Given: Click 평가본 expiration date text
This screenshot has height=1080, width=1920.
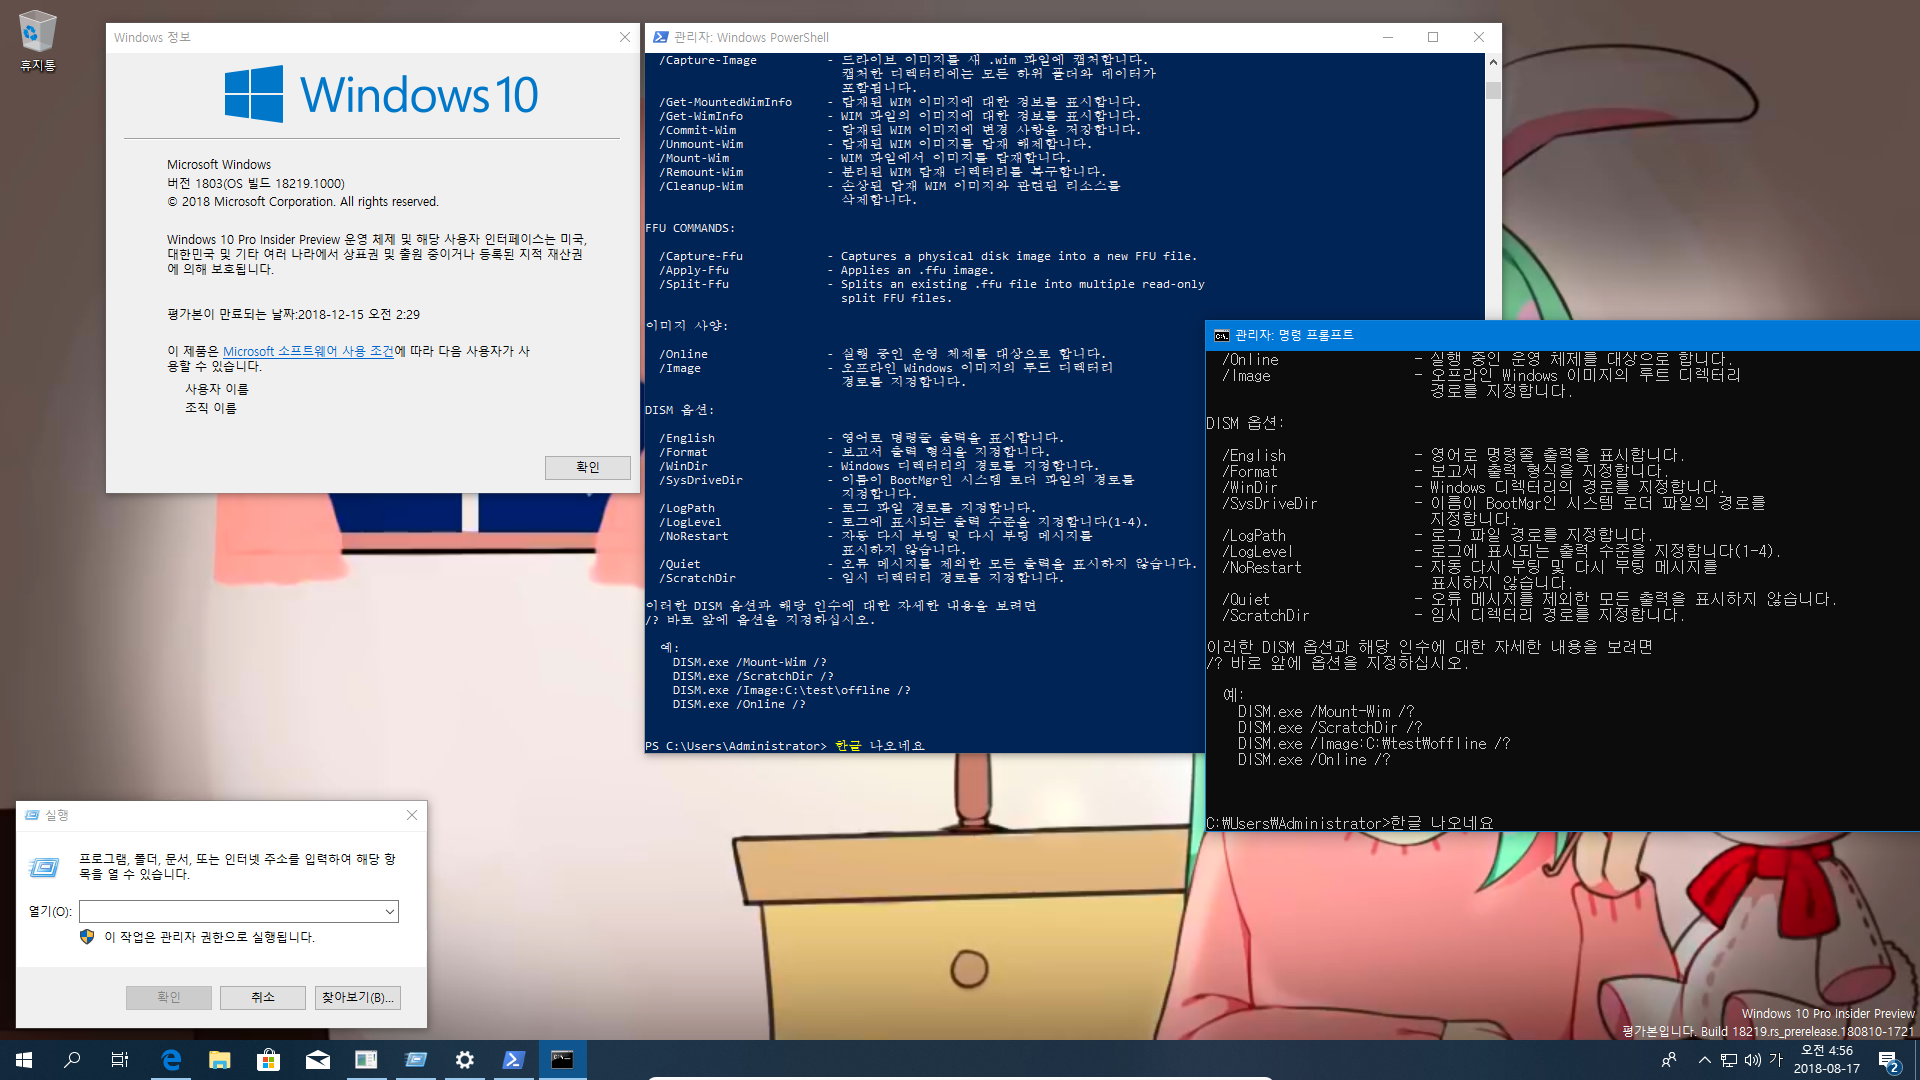Looking at the screenshot, I should [294, 314].
